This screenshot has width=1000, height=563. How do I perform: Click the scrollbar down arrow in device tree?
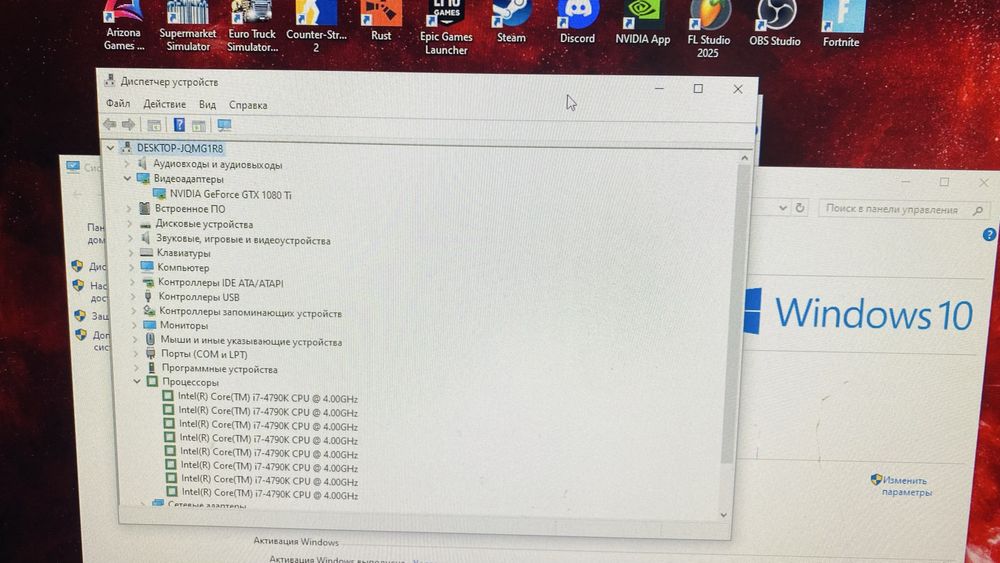point(723,515)
